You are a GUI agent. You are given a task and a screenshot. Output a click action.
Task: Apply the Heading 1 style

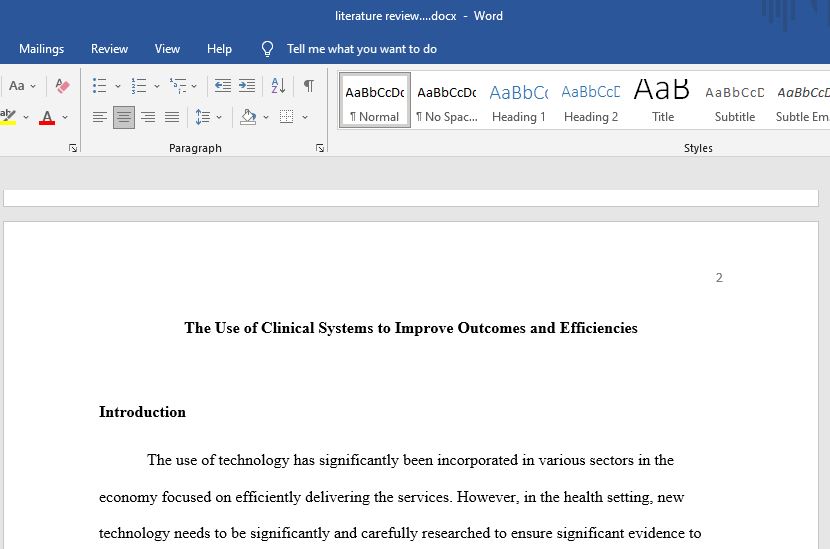pos(518,101)
